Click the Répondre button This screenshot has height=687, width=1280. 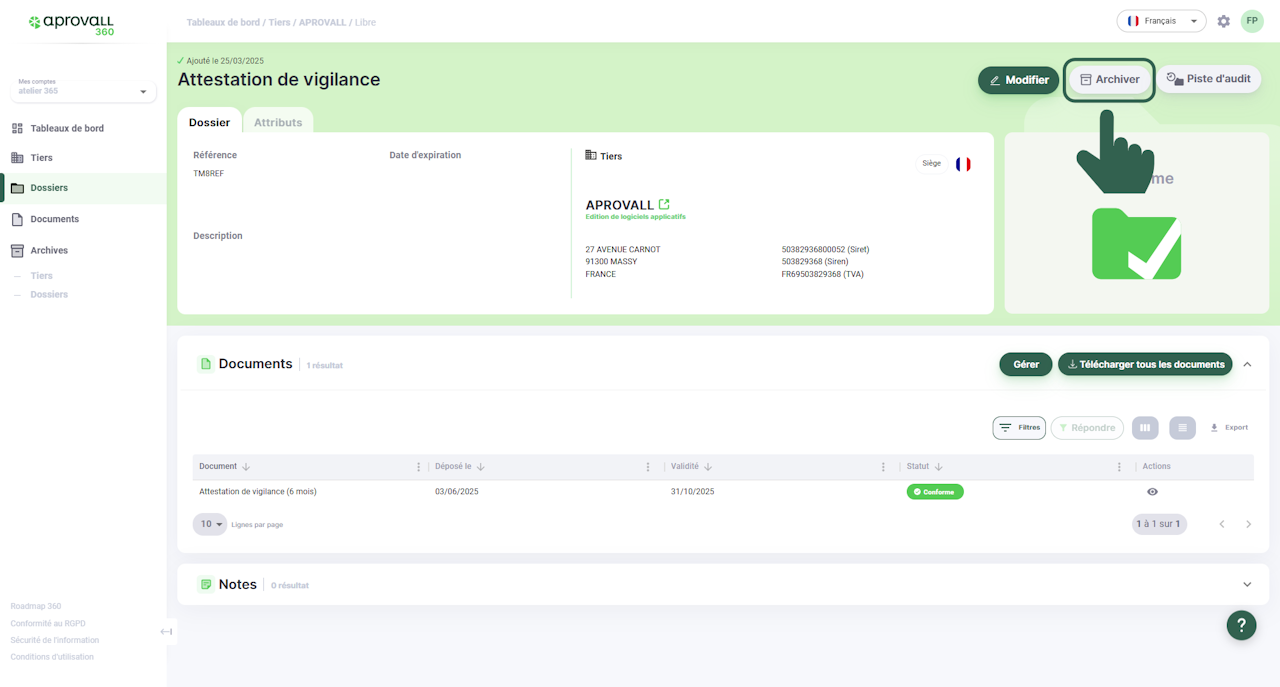click(x=1087, y=428)
